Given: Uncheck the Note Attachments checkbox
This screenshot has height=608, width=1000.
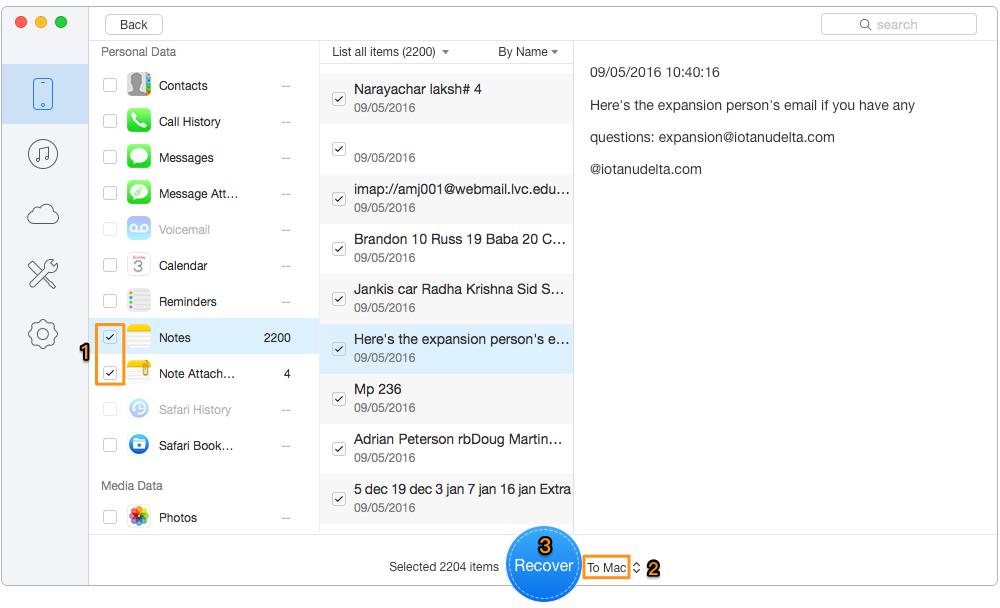Looking at the screenshot, I should click(x=110, y=373).
